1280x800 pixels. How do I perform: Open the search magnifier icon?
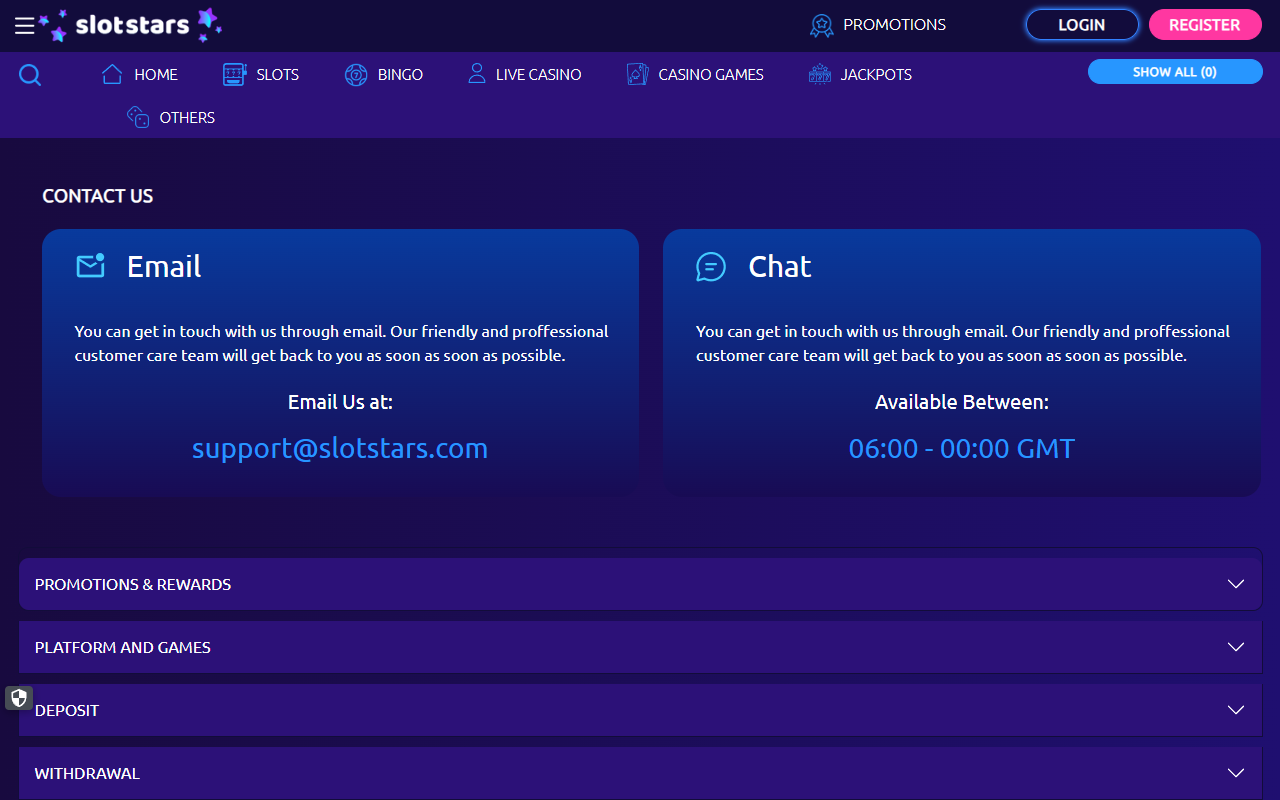point(29,74)
